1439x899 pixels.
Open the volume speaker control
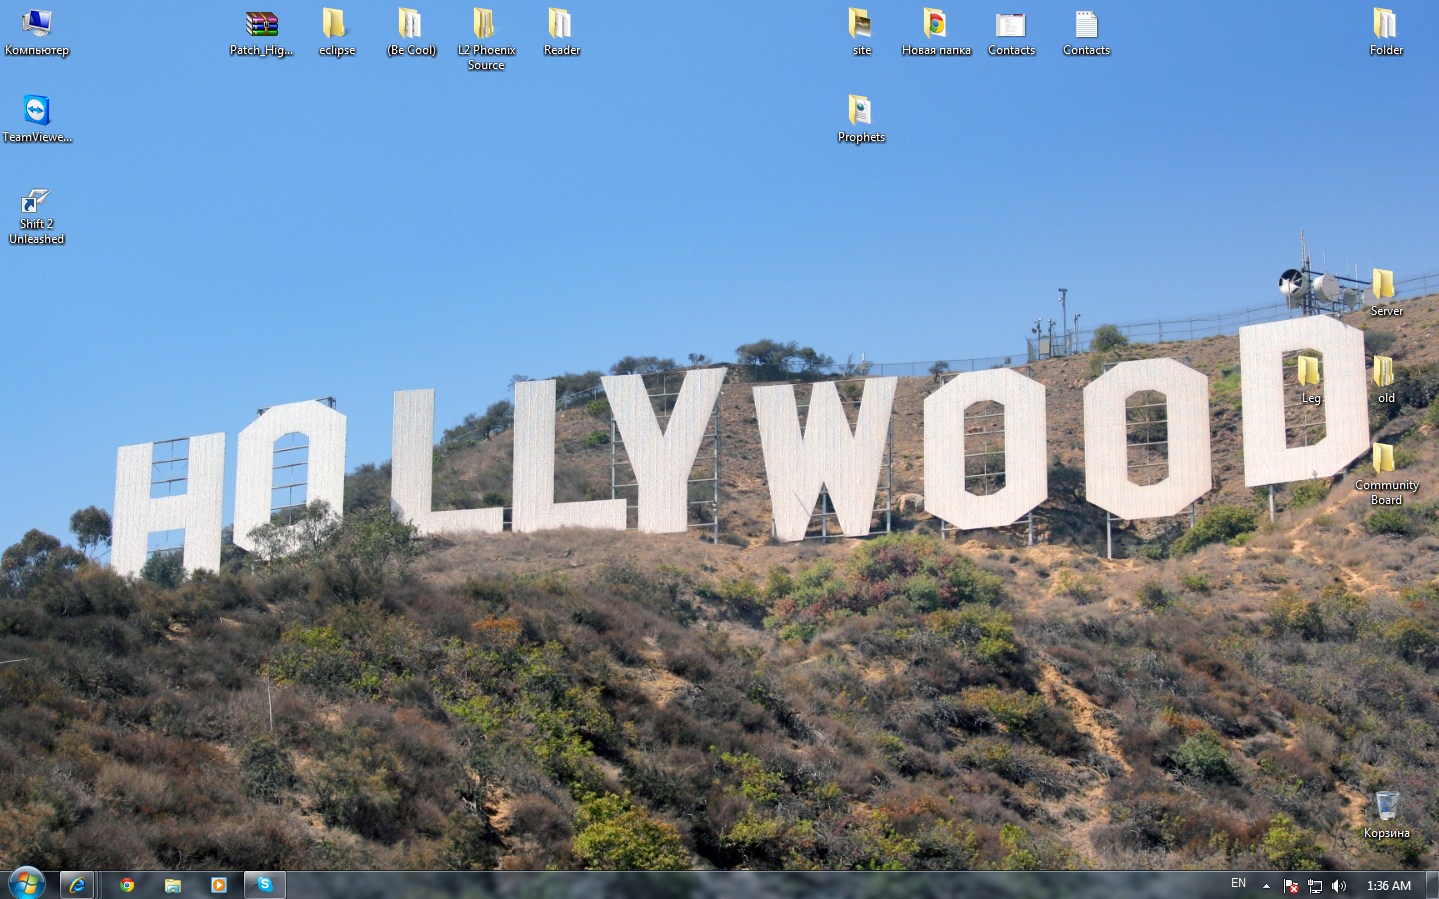(1339, 886)
